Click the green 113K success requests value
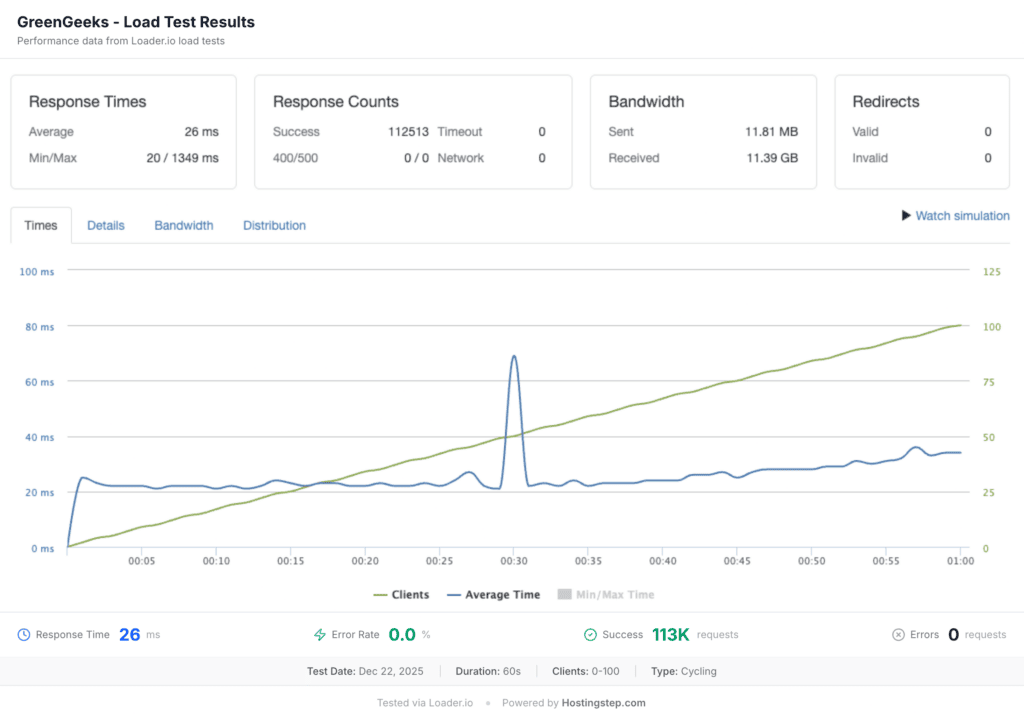Viewport: 1024px width, 720px height. 671,634
